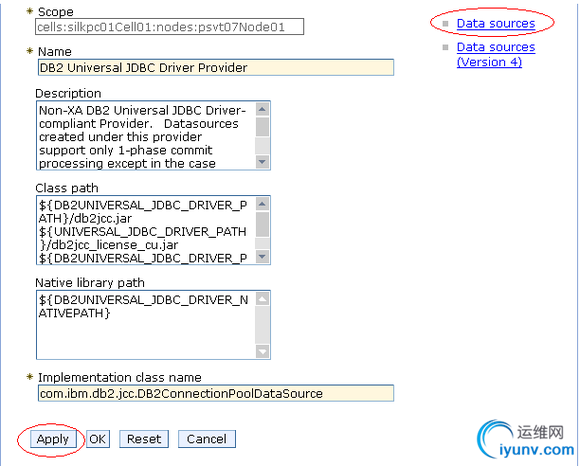580x466 pixels.
Task: Click Native library path scrollbar down arrow
Action: coord(262,351)
